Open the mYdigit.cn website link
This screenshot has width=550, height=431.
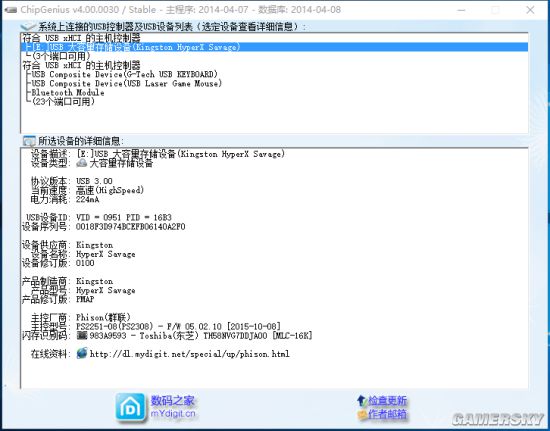[173, 414]
